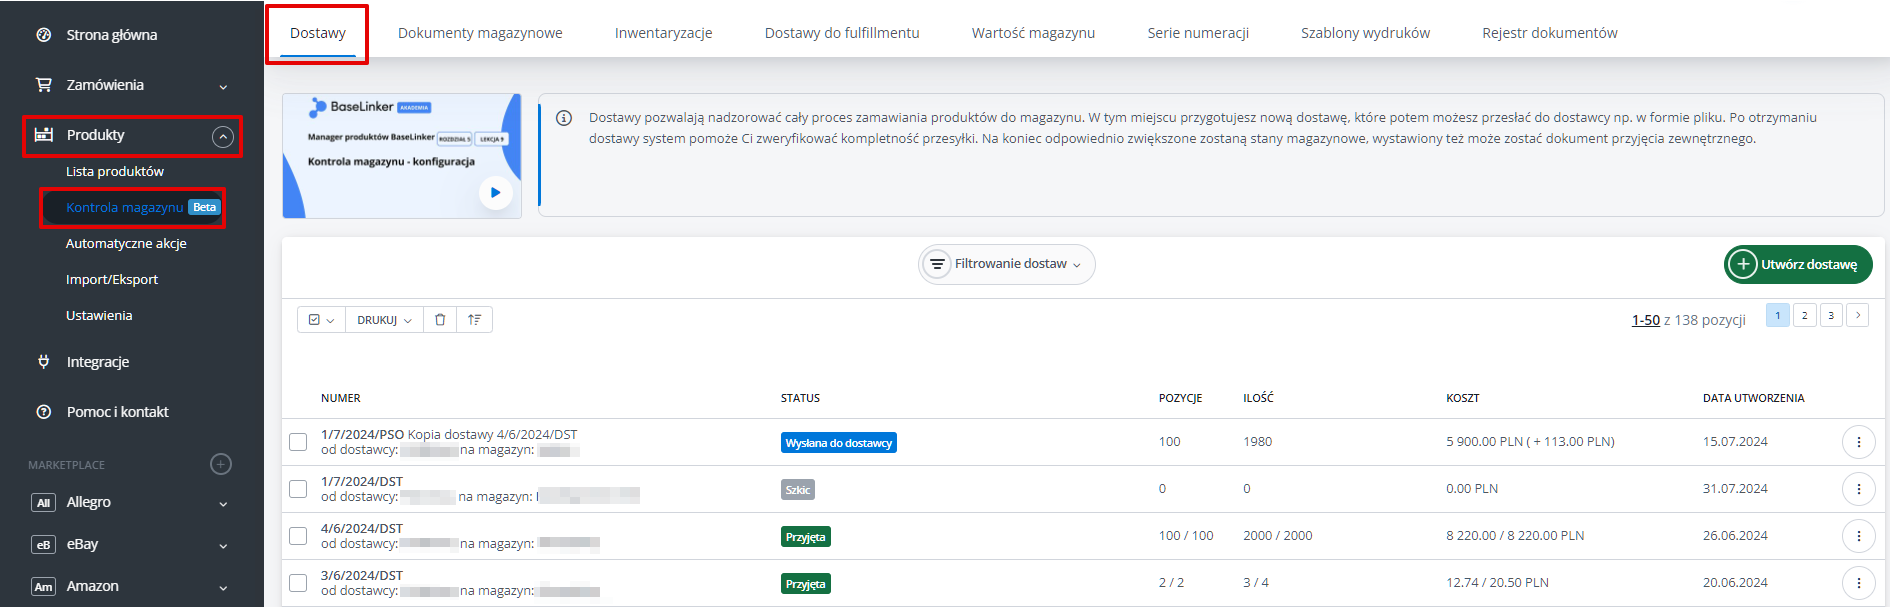Screen dimensions: 1890x607
Task: Switch to the Serie numeracji tab
Action: click(x=1198, y=33)
